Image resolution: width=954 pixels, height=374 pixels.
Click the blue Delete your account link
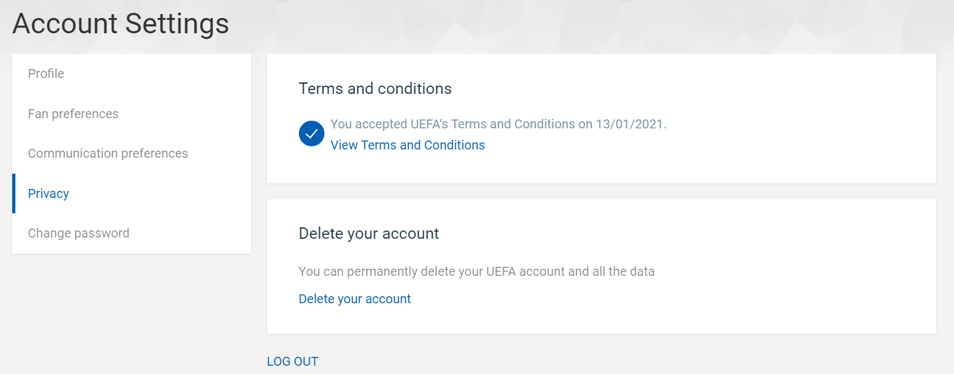355,299
